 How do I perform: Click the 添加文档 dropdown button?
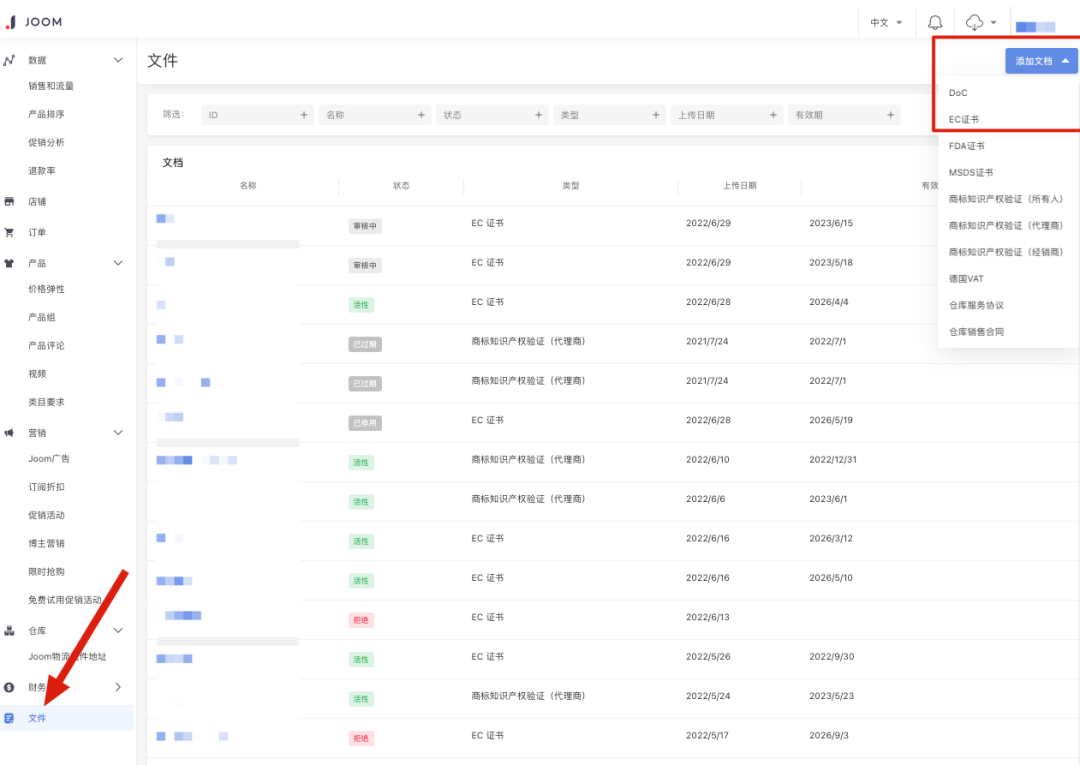[1041, 61]
